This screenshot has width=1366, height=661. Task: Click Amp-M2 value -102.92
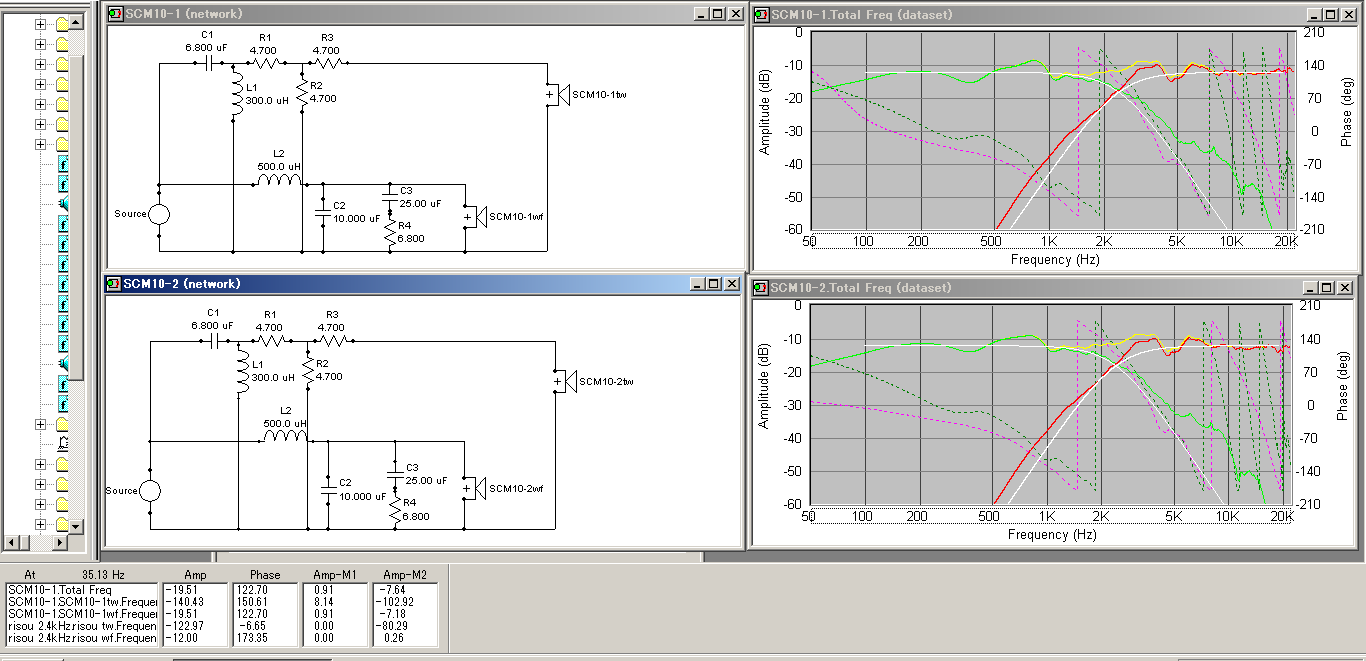click(x=392, y=602)
